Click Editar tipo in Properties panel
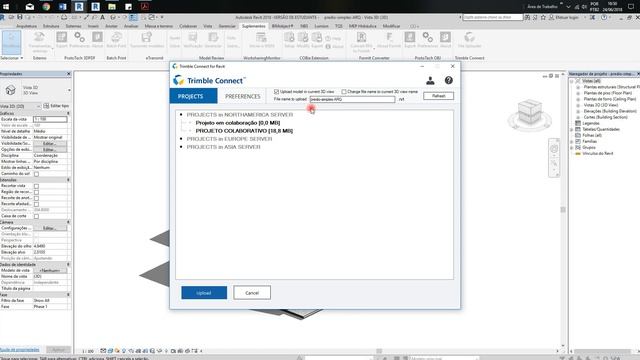Image resolution: width=640 pixels, height=360 pixels. (56, 106)
